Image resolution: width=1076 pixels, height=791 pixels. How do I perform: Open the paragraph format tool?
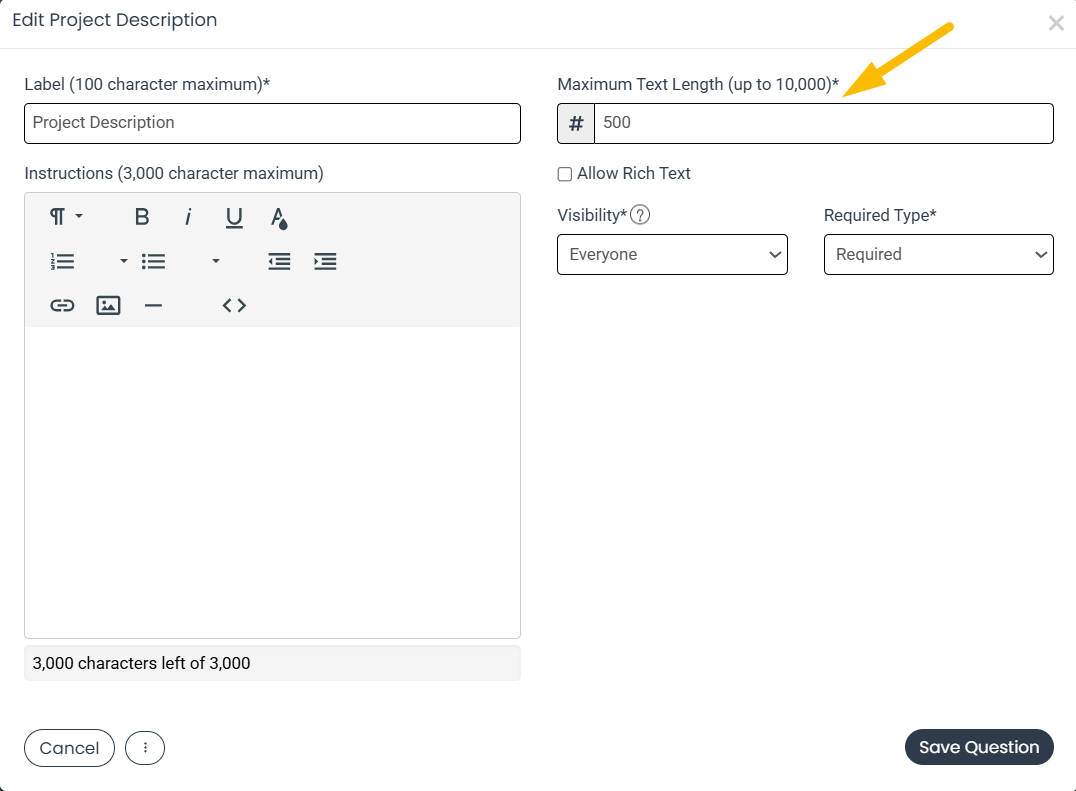point(66,217)
